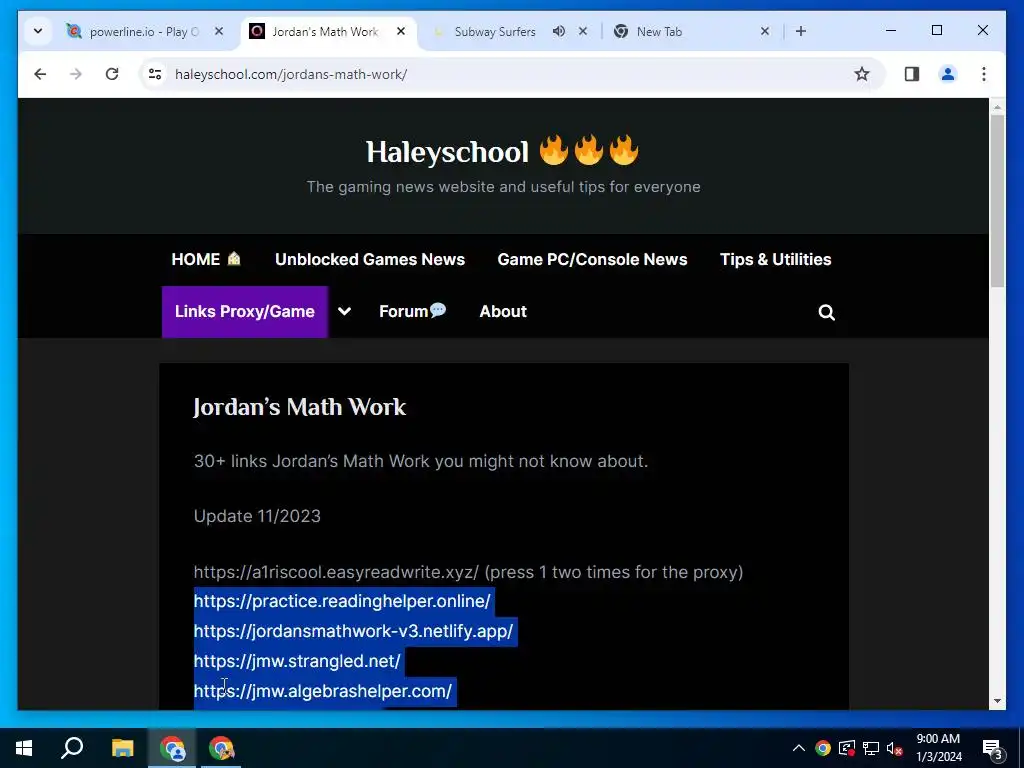Open the muted volume tray icon
The height and width of the screenshot is (768, 1024).
[895, 749]
